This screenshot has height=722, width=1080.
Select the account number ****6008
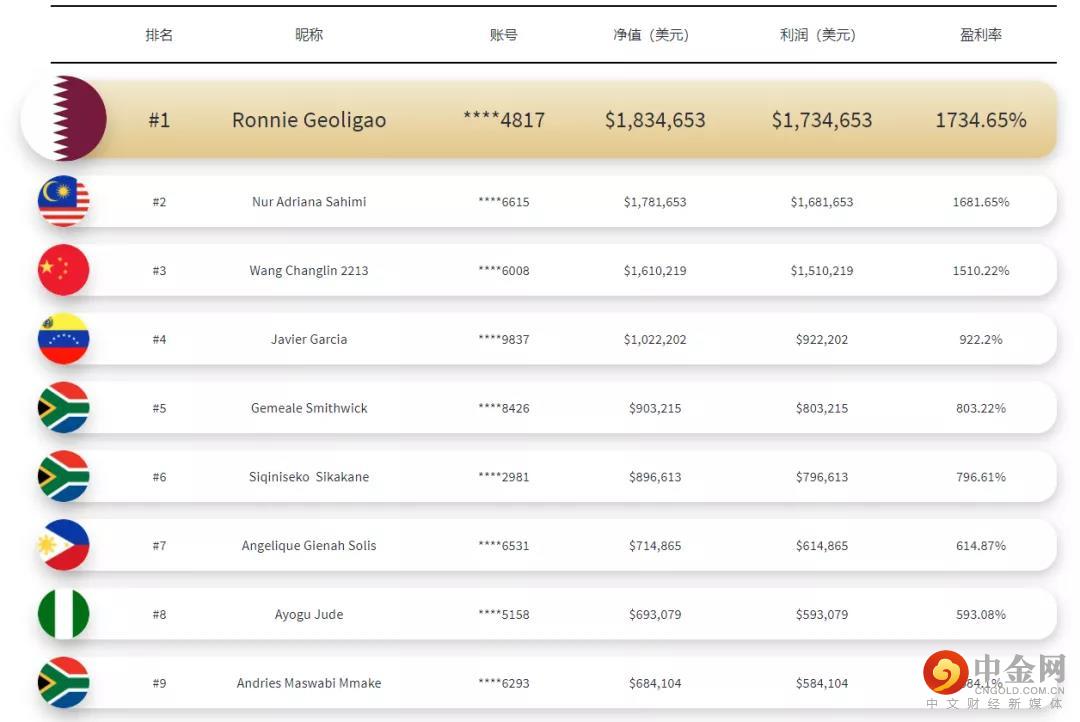[503, 271]
